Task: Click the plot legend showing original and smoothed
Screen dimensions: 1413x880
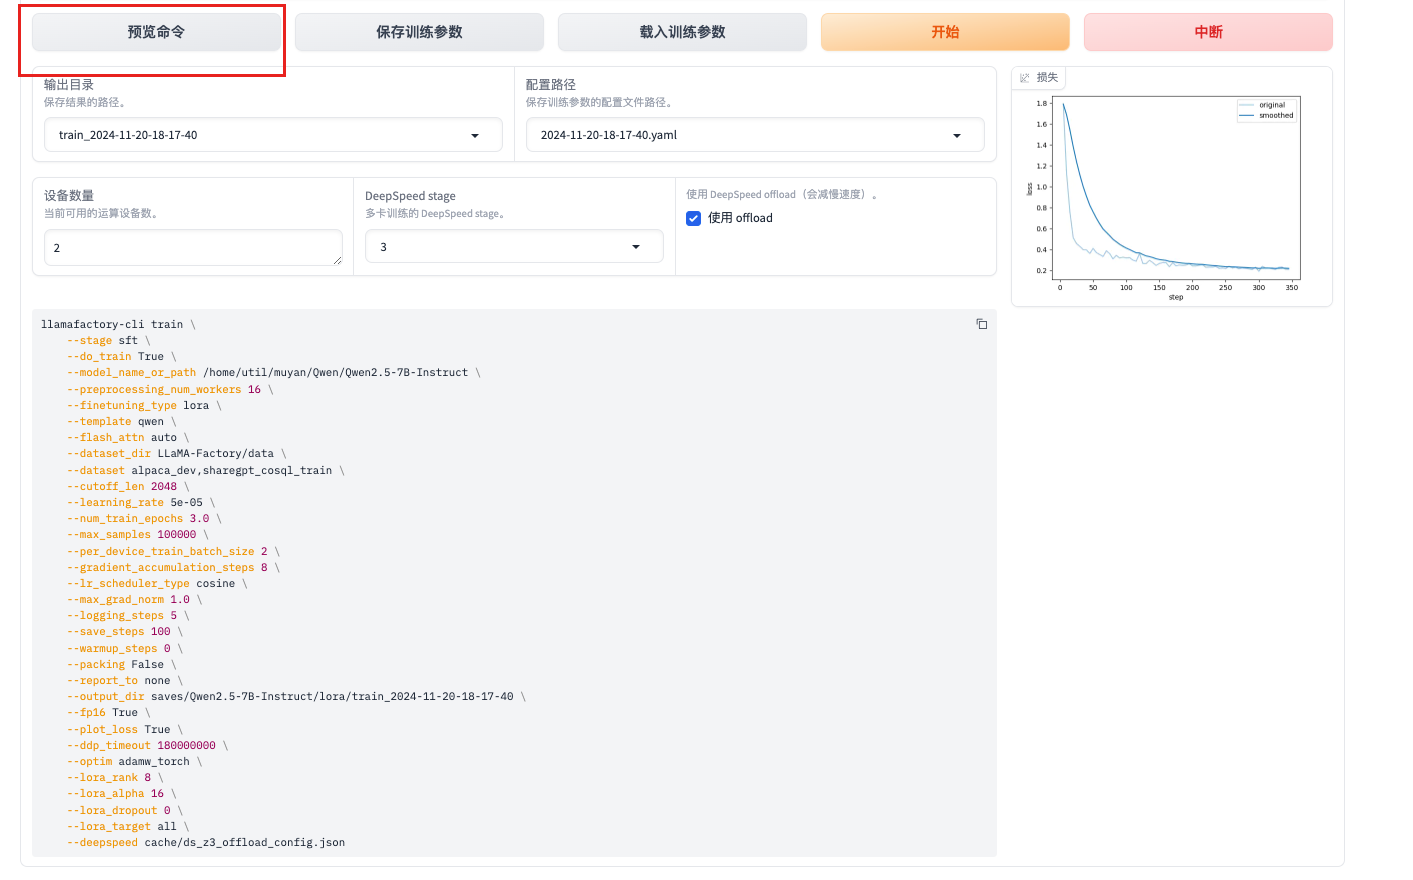Action: [1267, 110]
